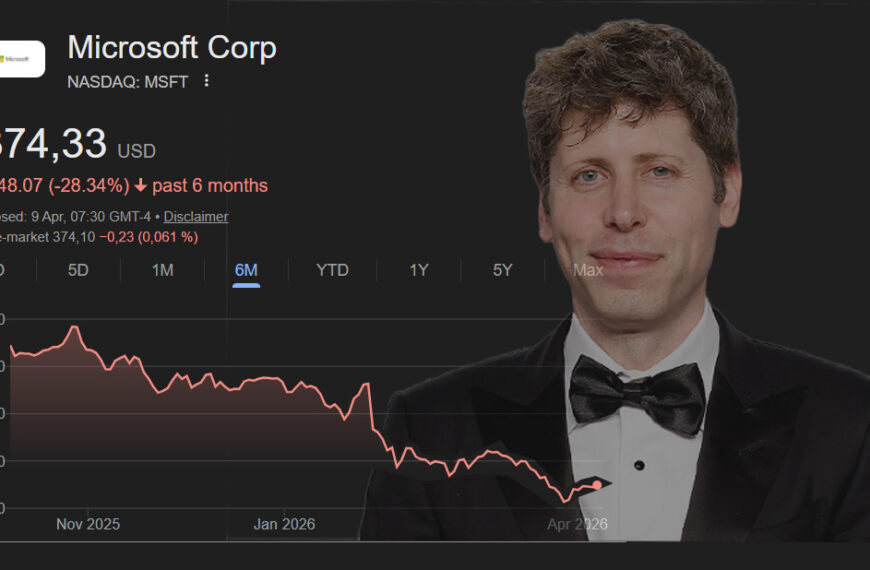Open the 5Y range tab
870x570 pixels.
coord(502,270)
